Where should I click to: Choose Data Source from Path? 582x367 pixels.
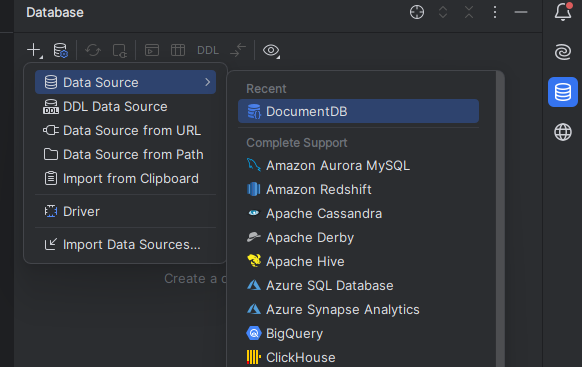125,154
